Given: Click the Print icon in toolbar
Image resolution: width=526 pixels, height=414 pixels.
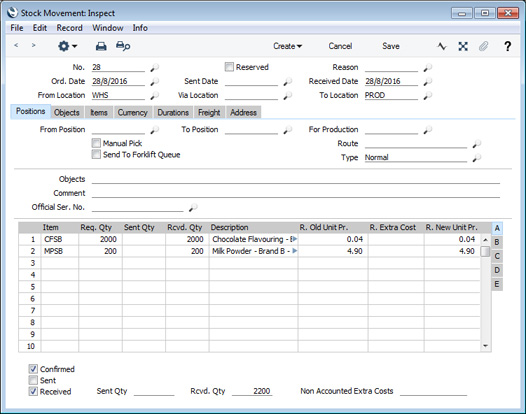Looking at the screenshot, I should (101, 46).
